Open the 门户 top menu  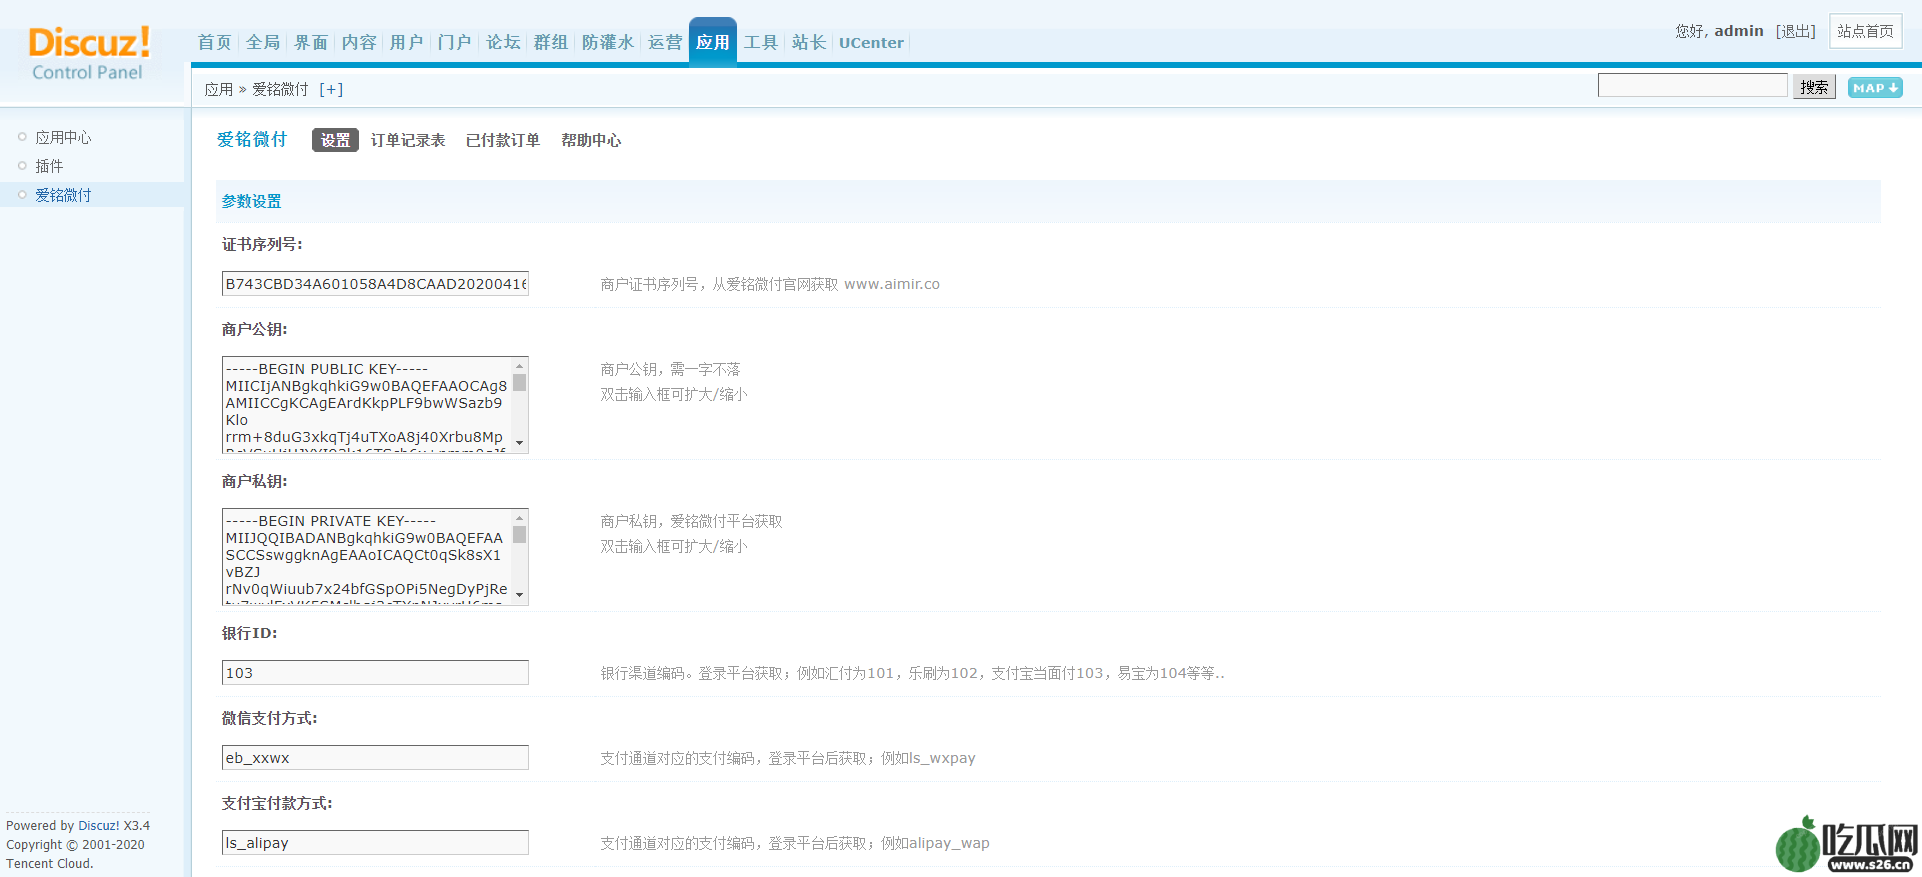click(x=455, y=42)
